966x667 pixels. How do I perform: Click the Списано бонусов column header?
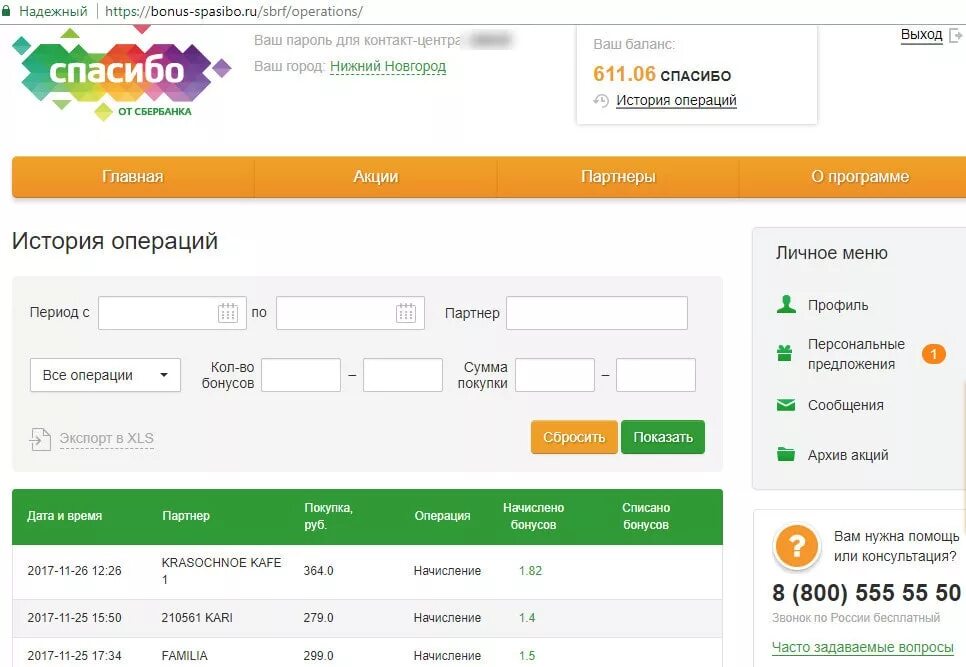pyautogui.click(x=646, y=516)
